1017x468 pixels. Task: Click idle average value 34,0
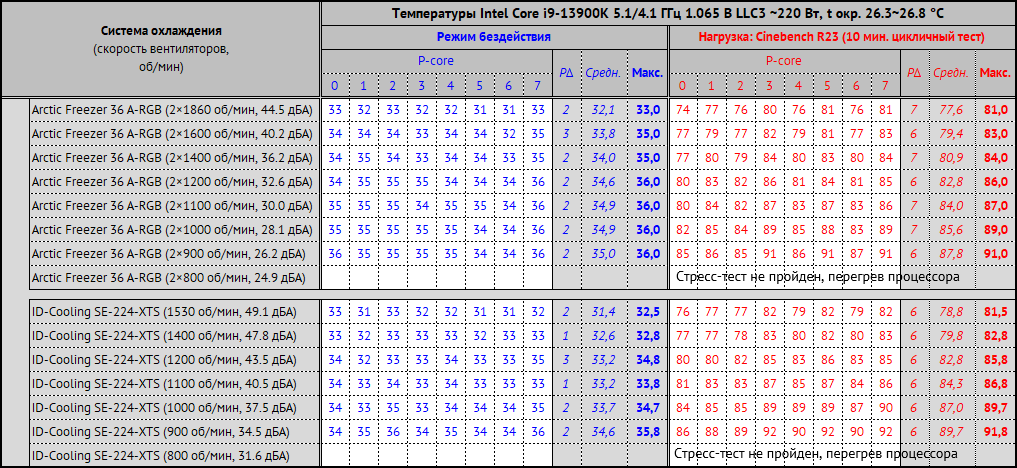(x=604, y=158)
